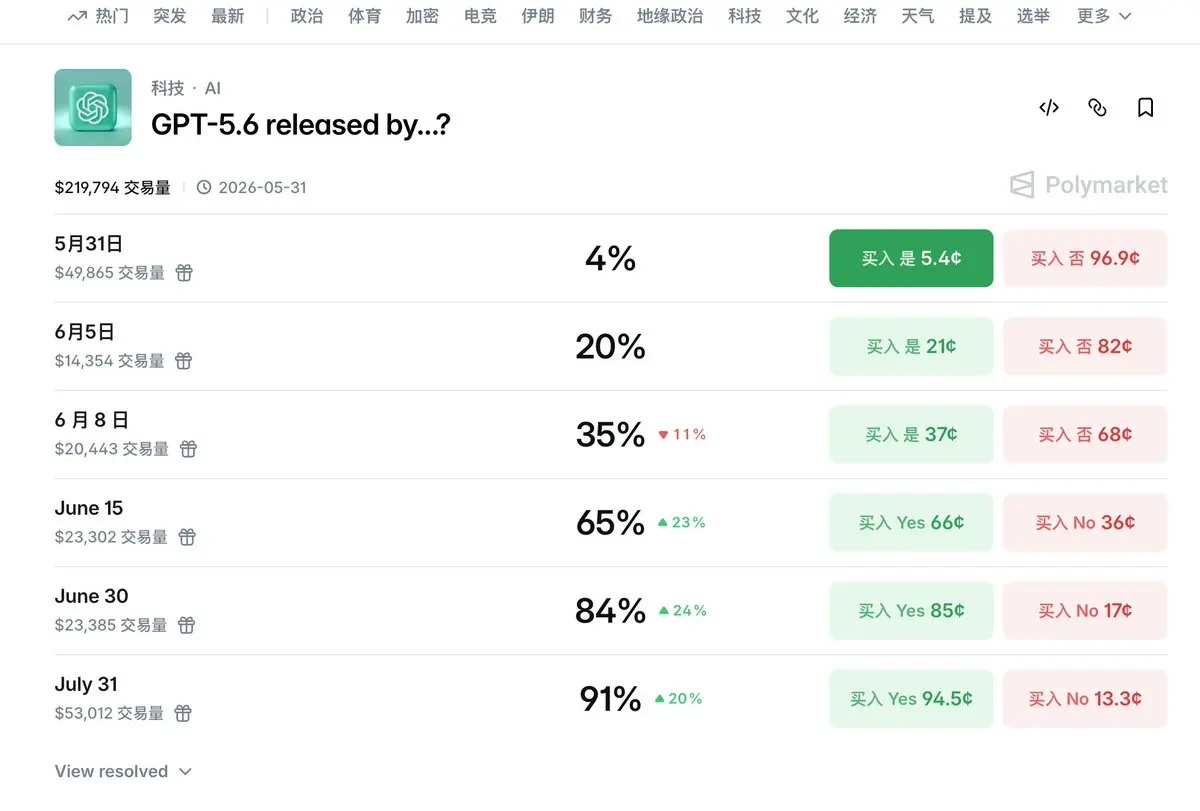The image size is (1200, 811).
Task: Buy Yes at 5.4¢ for 5月31日
Action: pyautogui.click(x=911, y=258)
